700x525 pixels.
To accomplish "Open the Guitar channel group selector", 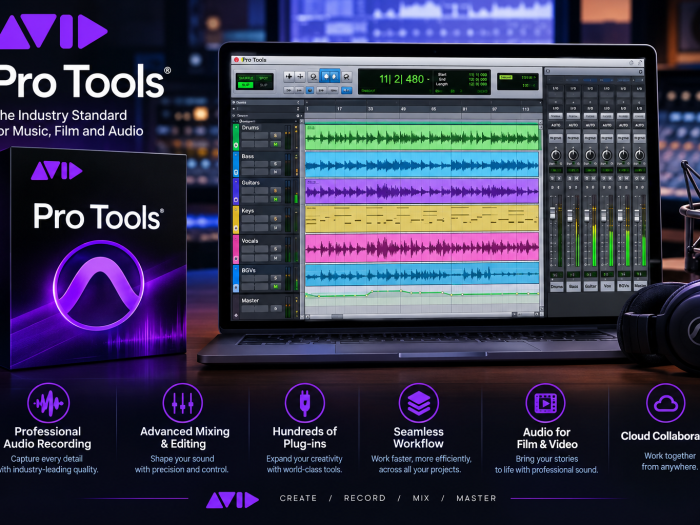I will 590,138.
